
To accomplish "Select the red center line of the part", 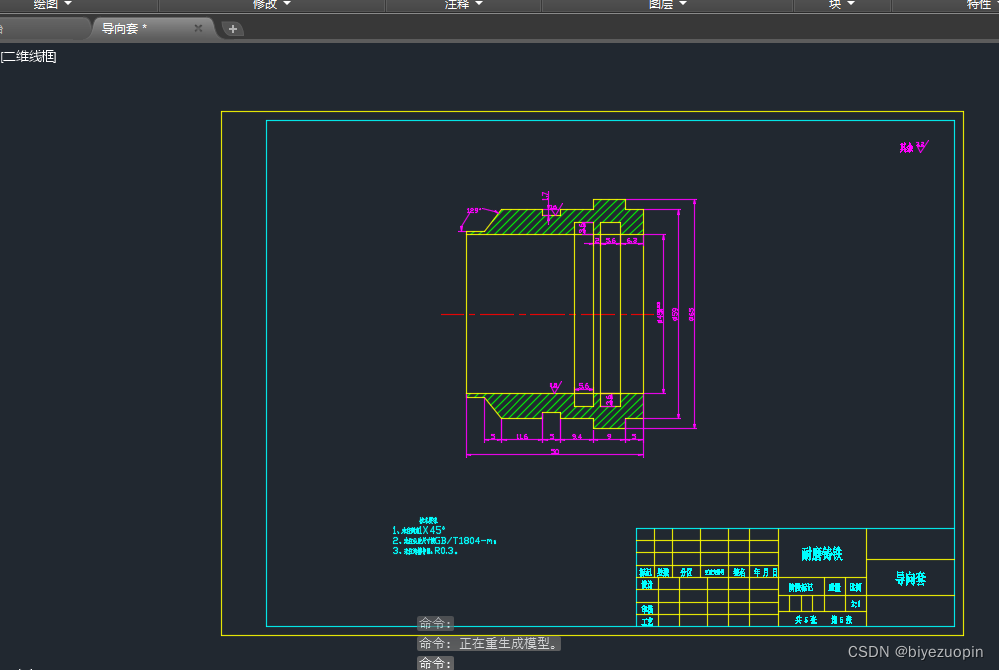I will click(548, 314).
